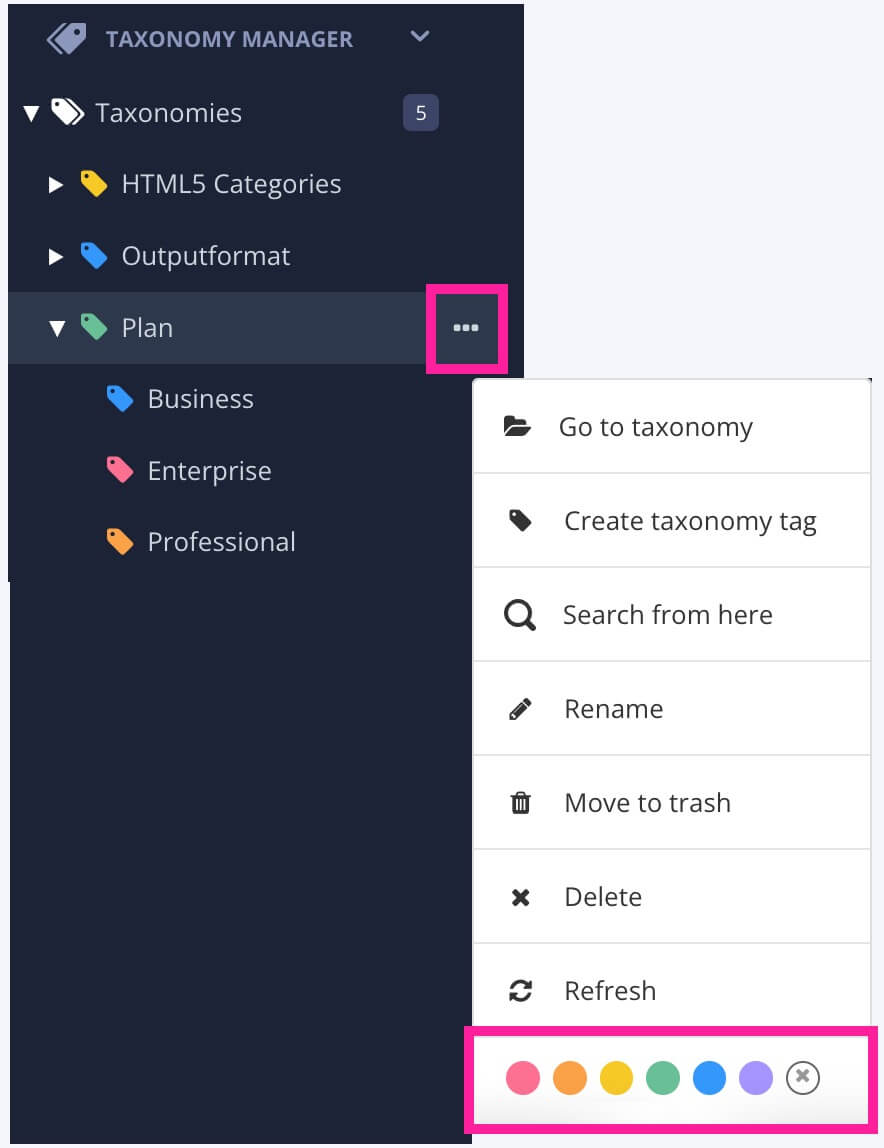Select Go to taxonomy from the menu
Image resolution: width=884 pixels, height=1148 pixels.
(x=656, y=426)
